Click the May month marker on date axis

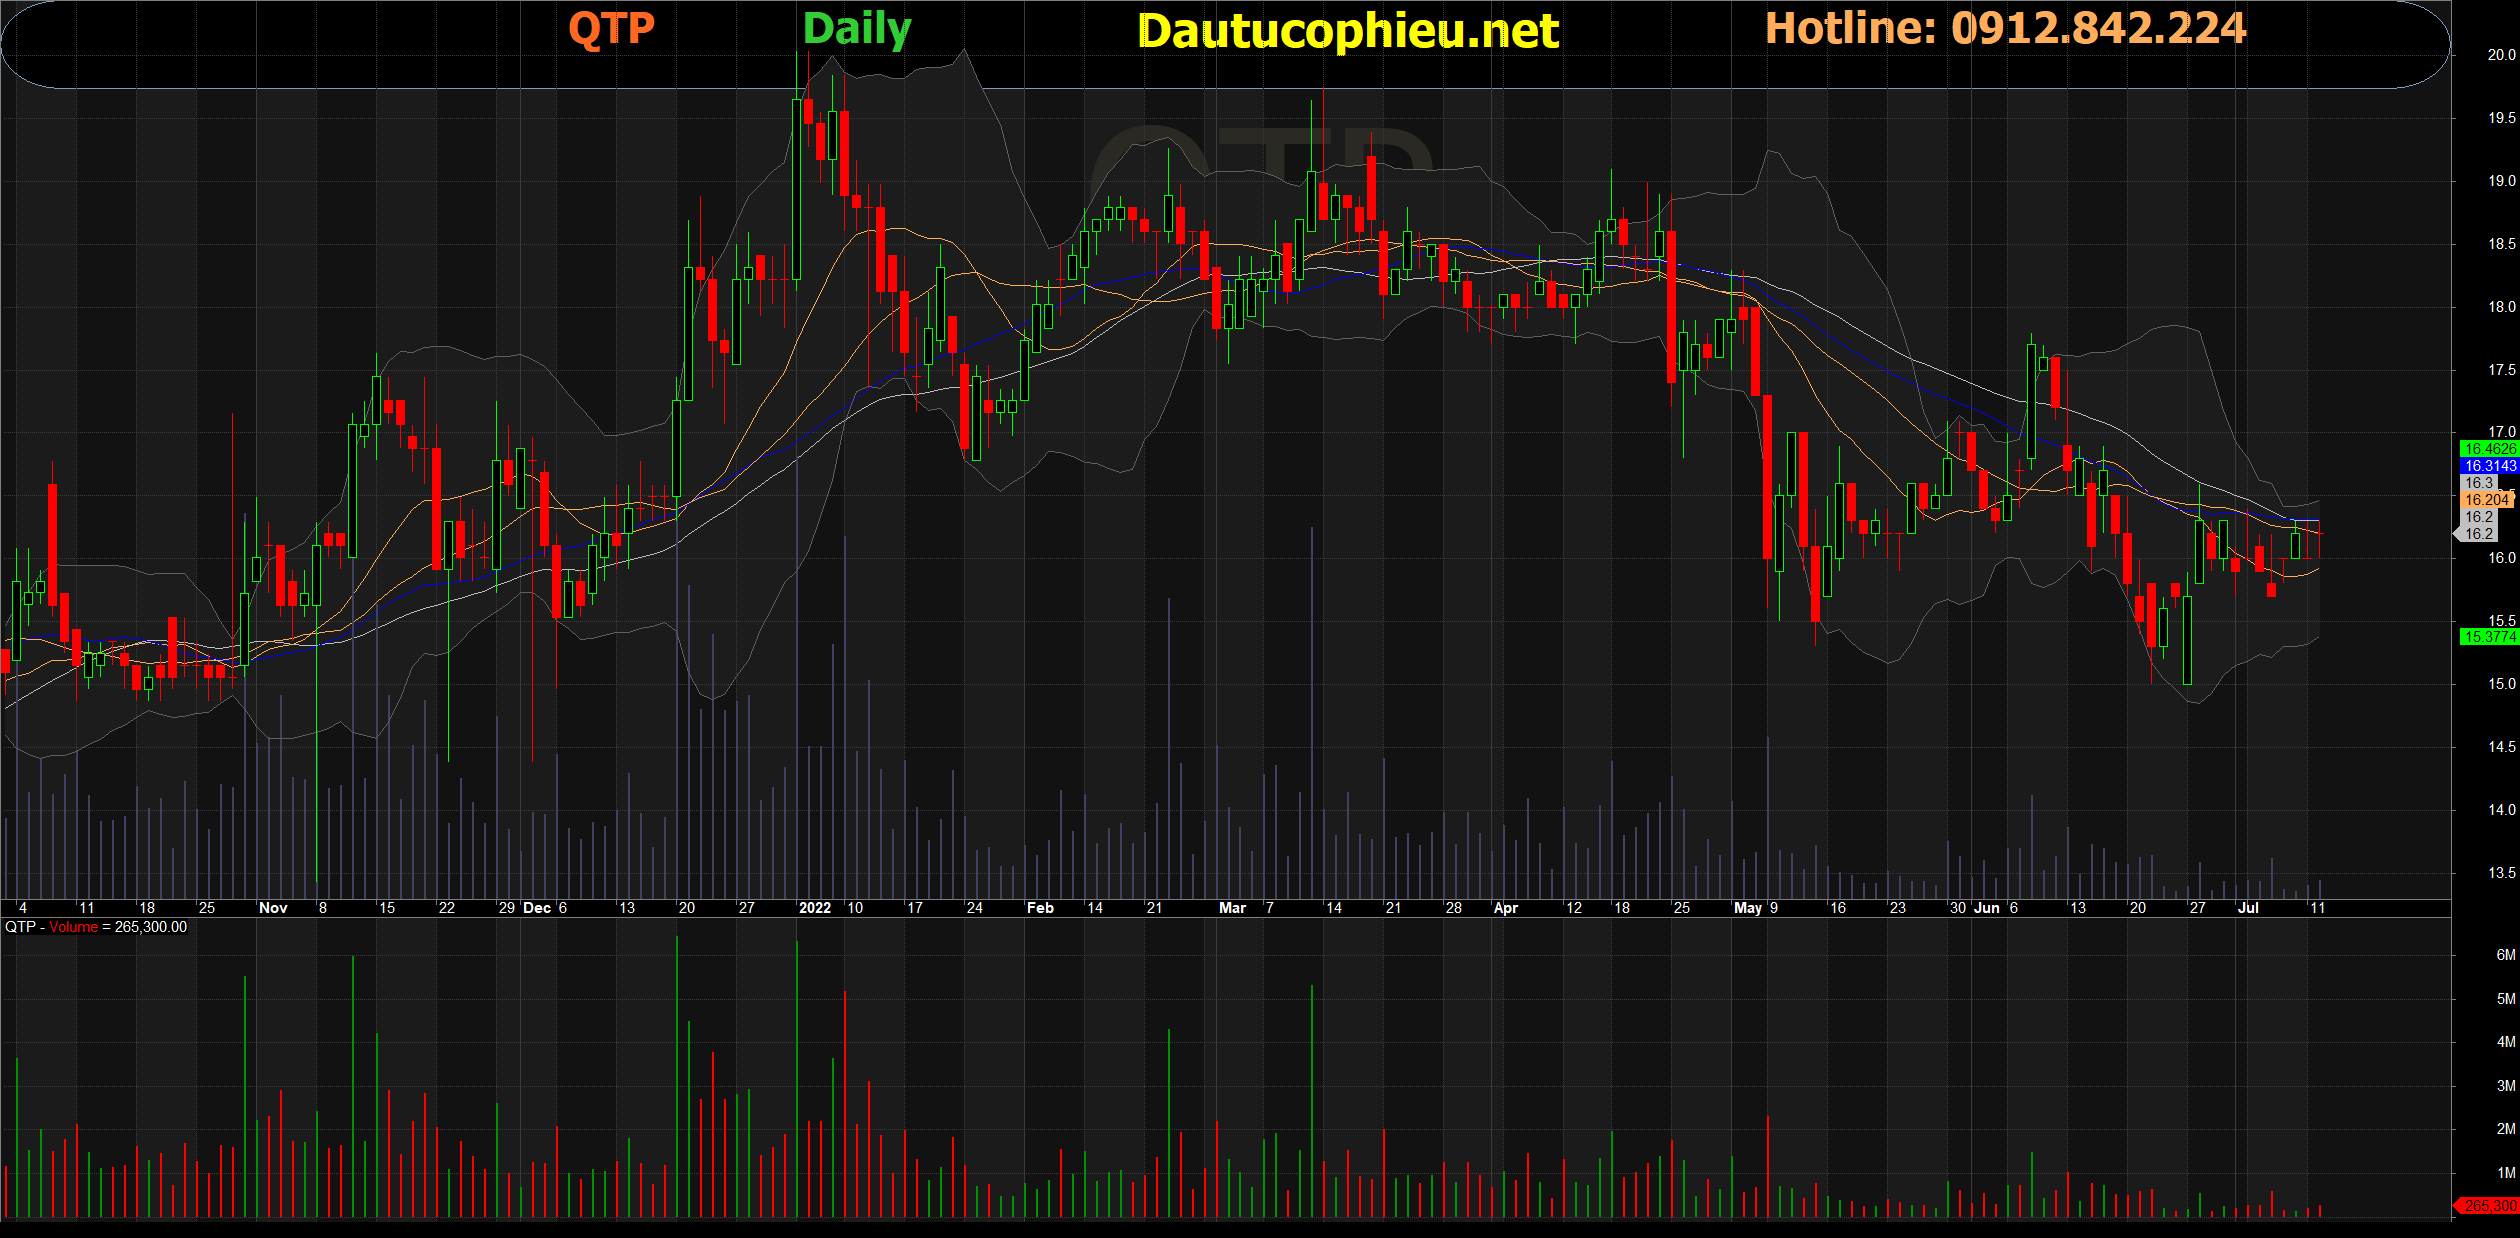1747,908
